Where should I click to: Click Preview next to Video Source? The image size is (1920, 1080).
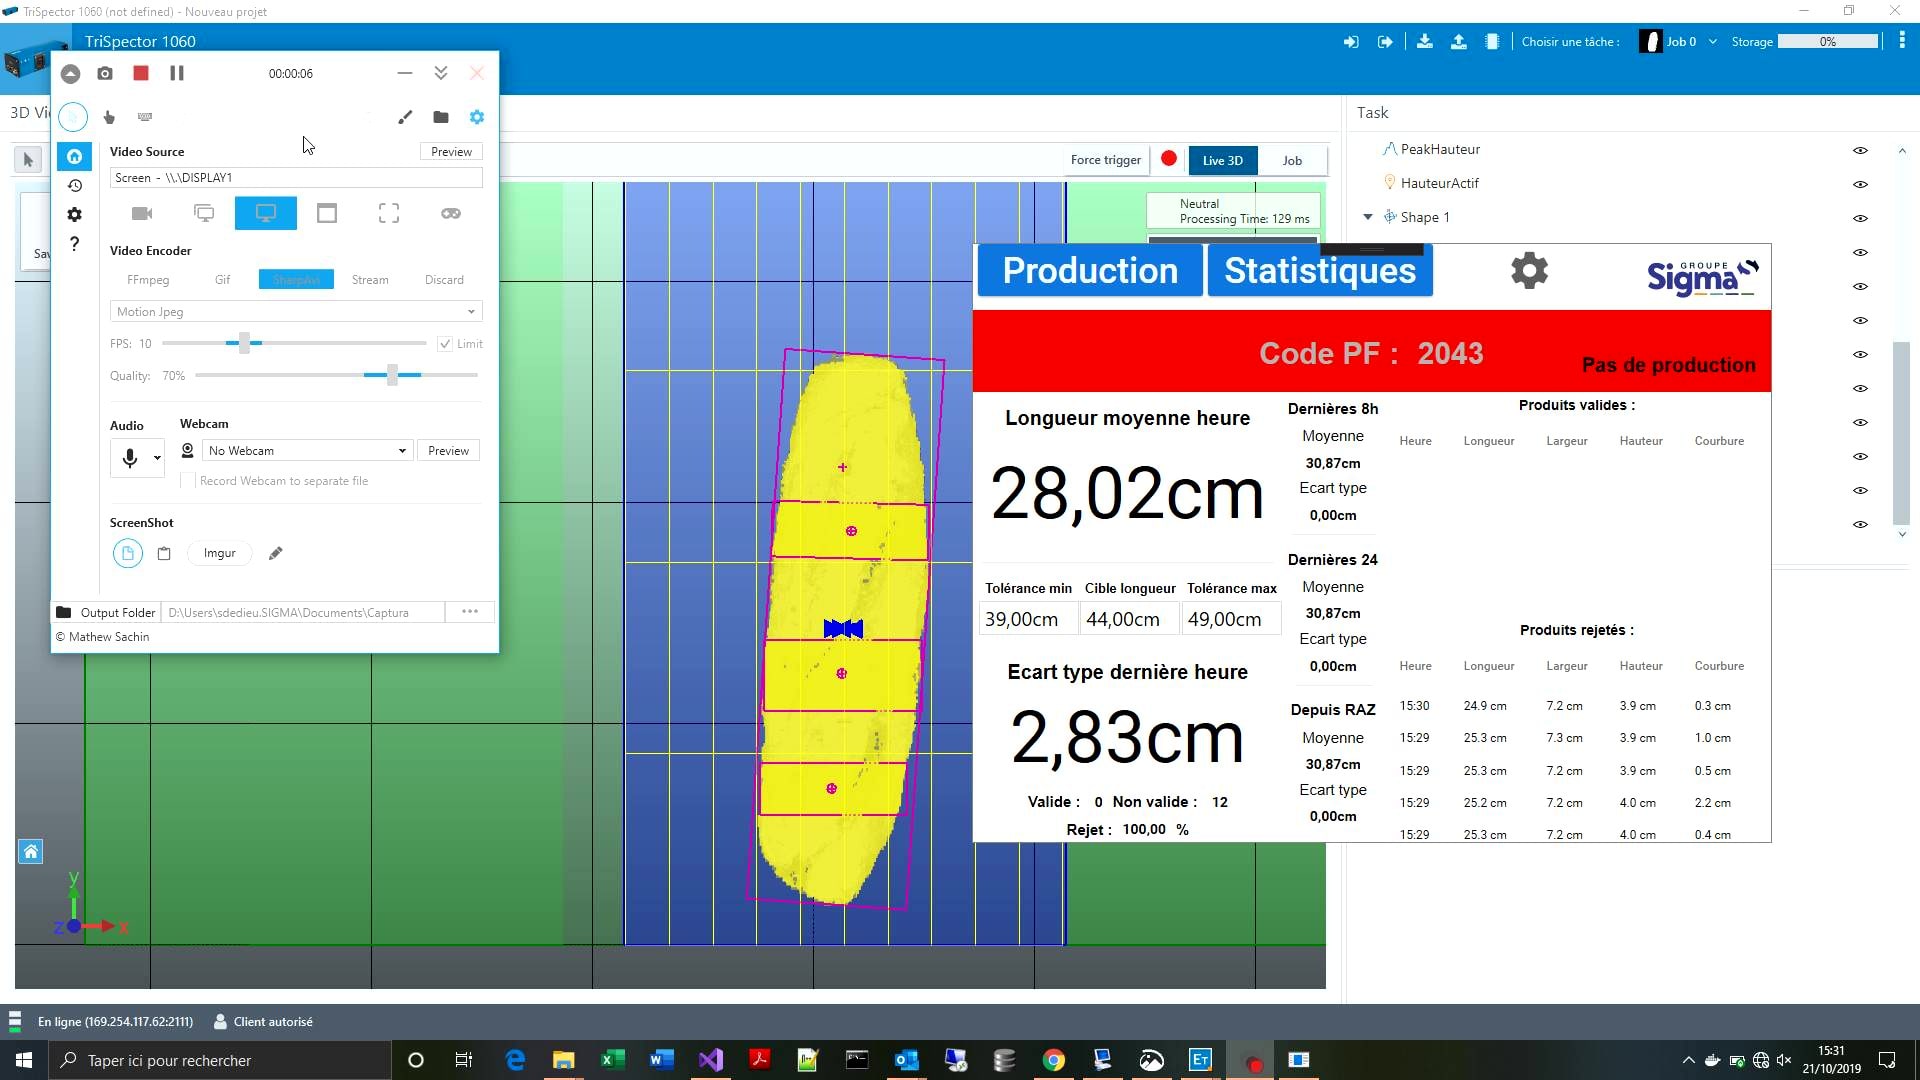451,152
